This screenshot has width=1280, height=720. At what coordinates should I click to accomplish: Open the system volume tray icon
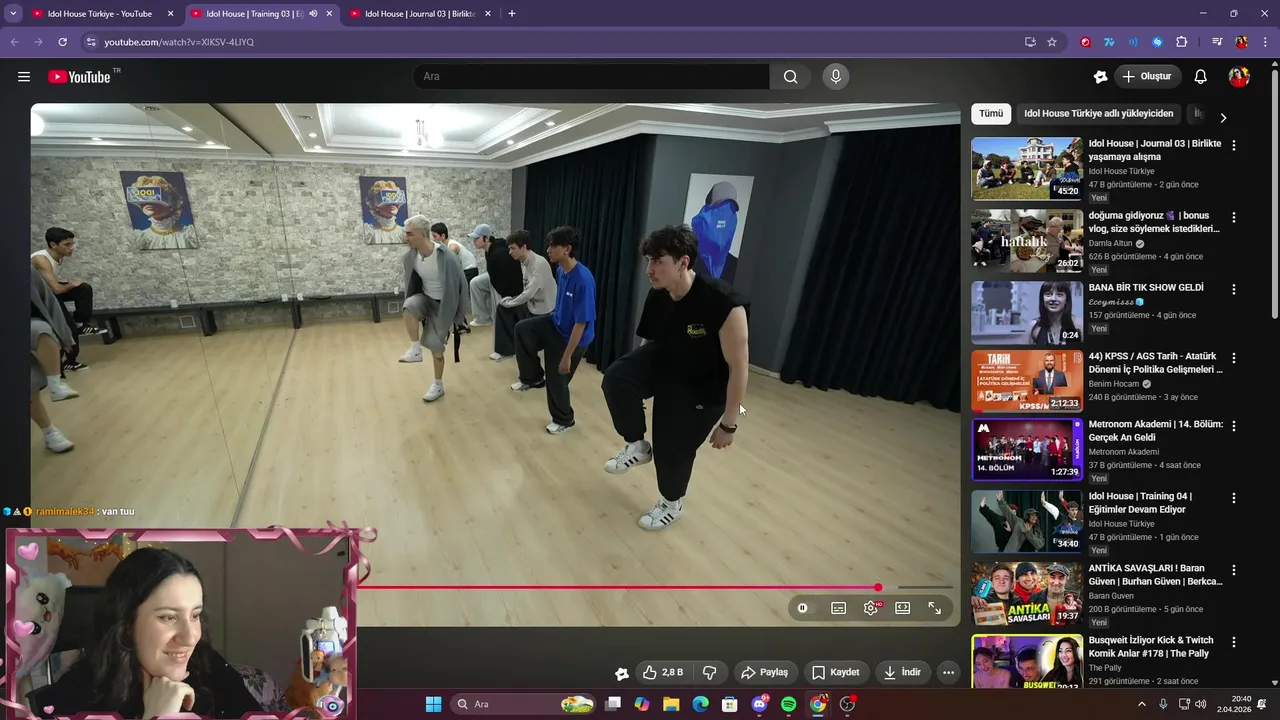[x=1200, y=704]
